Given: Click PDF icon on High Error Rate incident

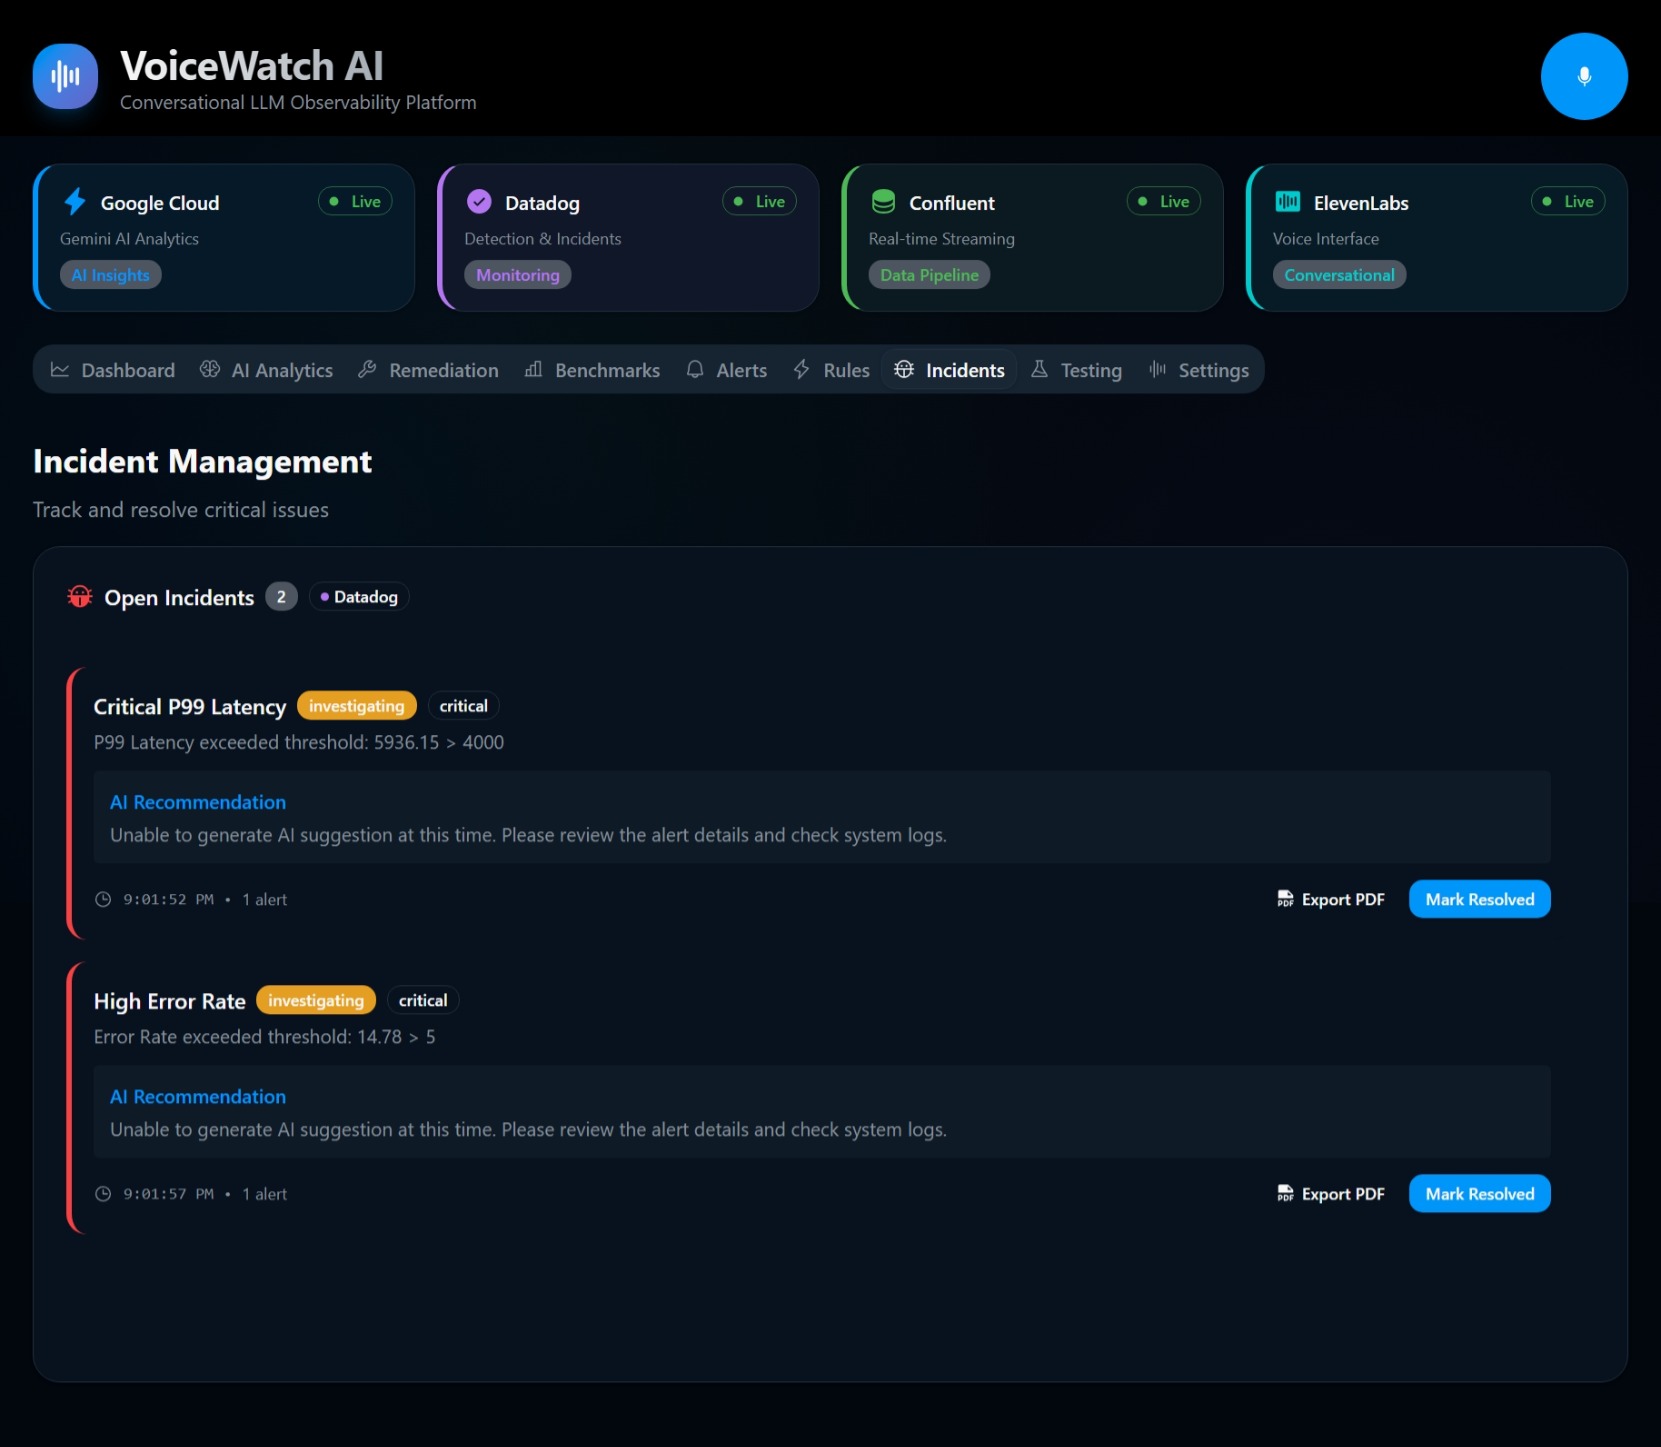Looking at the screenshot, I should [x=1286, y=1194].
